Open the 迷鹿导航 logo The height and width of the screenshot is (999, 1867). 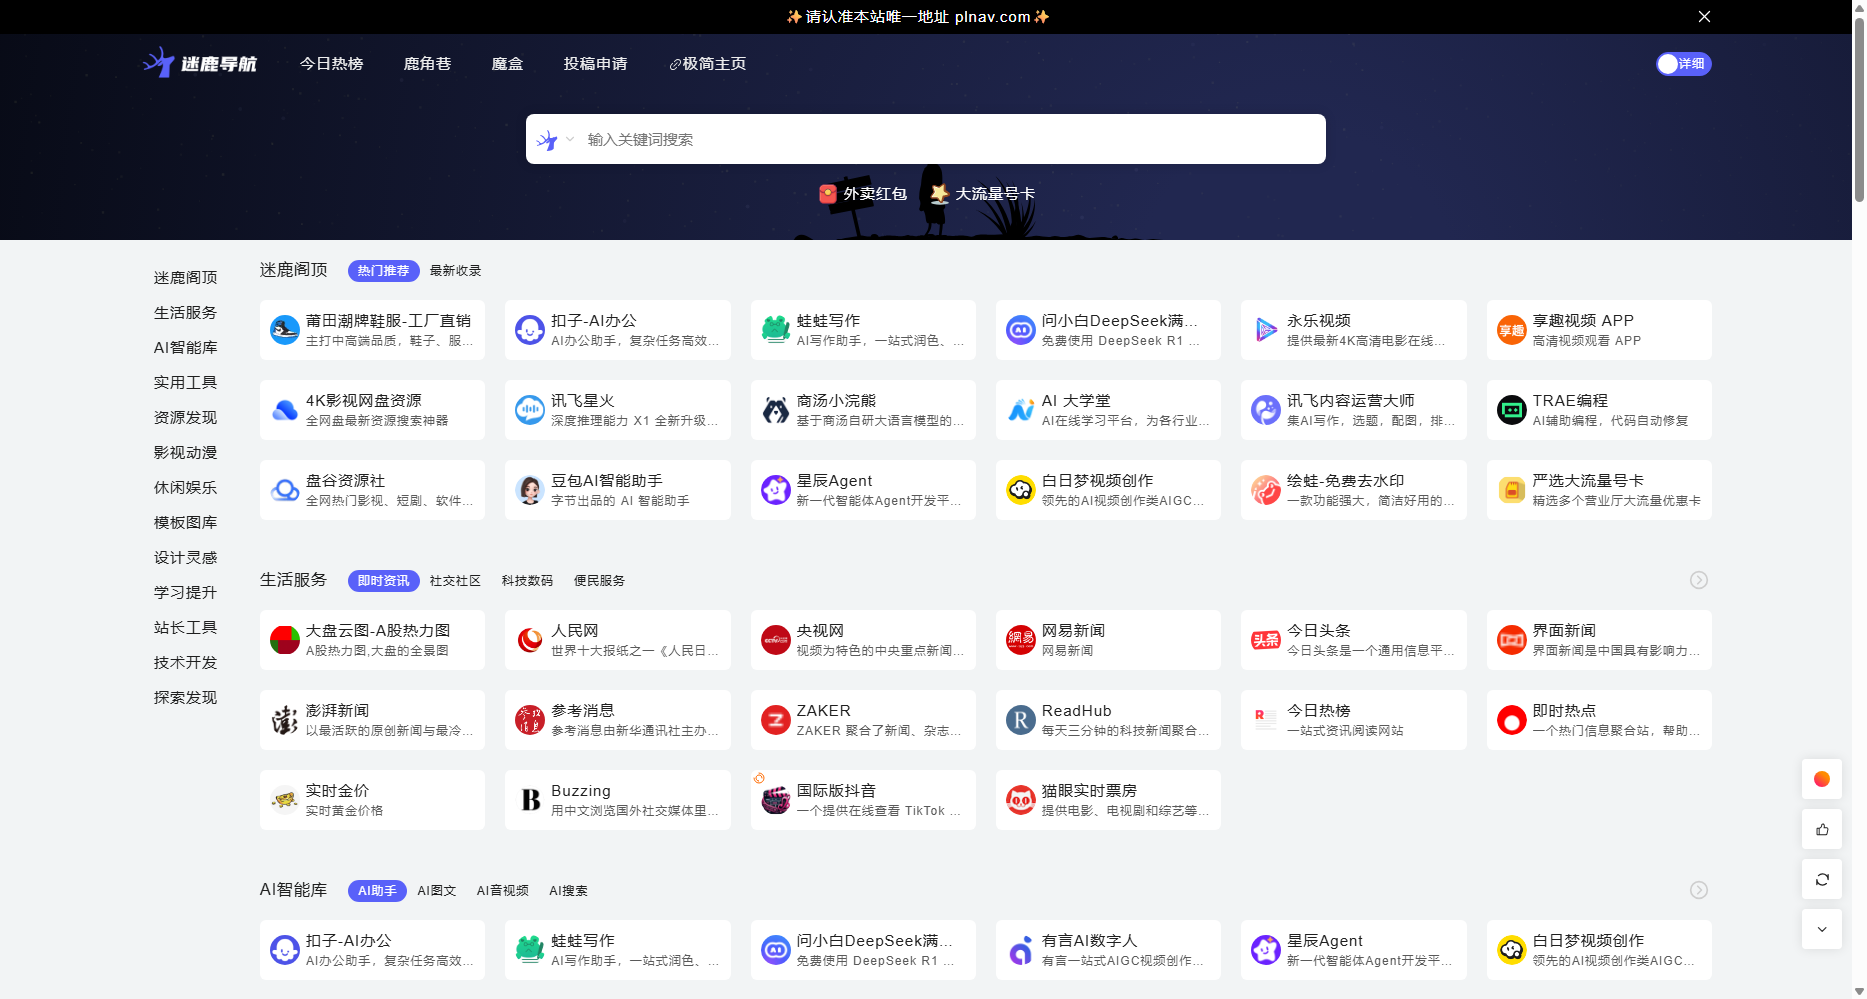point(200,63)
